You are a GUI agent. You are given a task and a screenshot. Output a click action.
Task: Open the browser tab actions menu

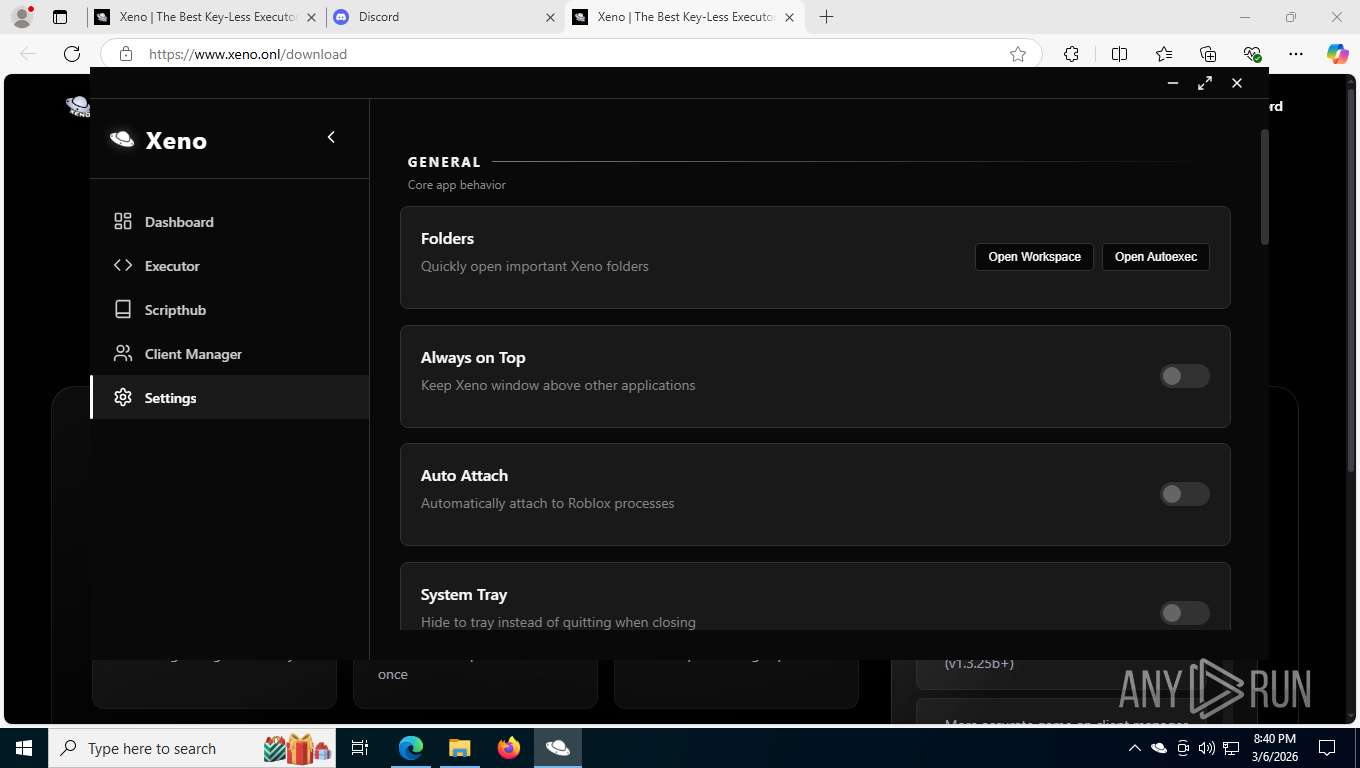pos(60,17)
